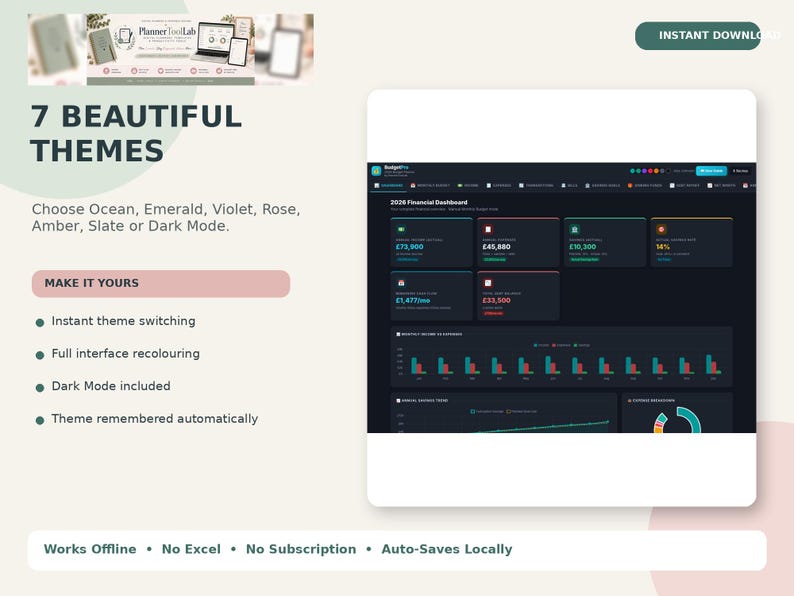Click 'Dark Mode included' bullet text
The image size is (794, 596).
[111, 386]
